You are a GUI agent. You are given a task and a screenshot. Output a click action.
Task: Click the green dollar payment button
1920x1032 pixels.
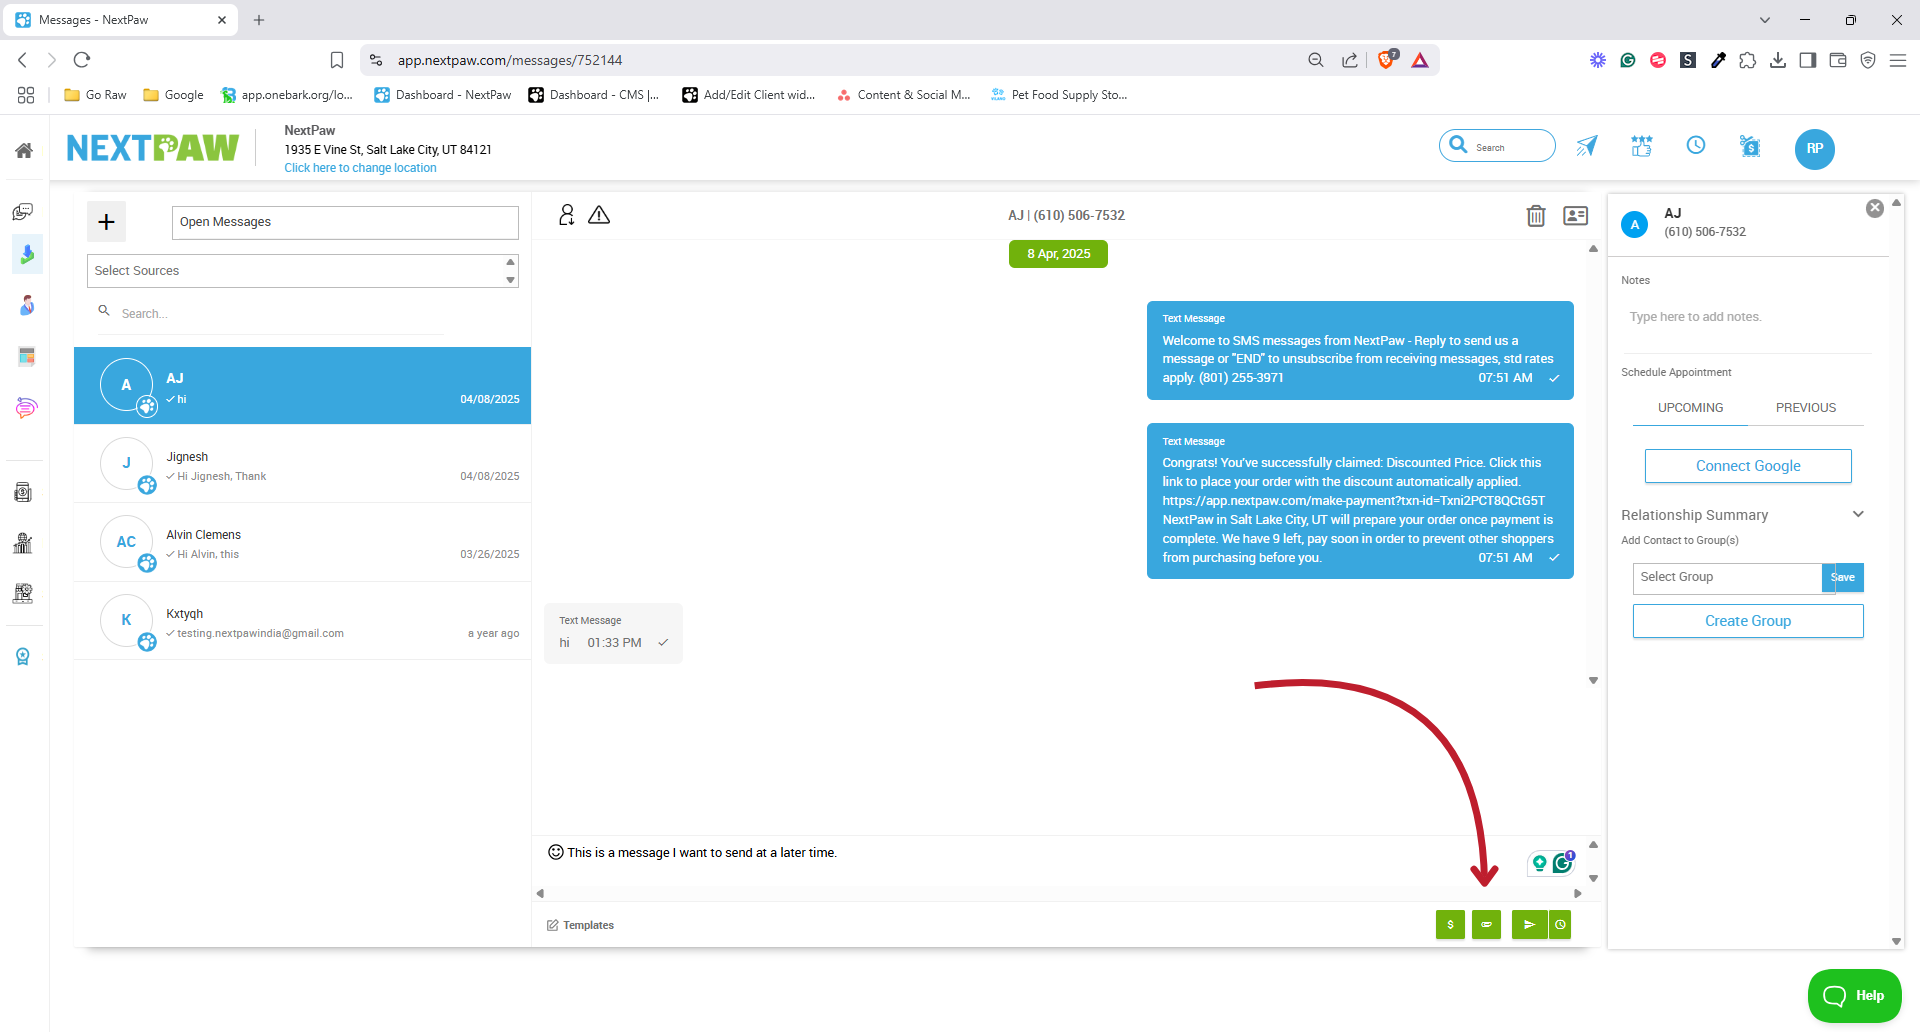[1450, 925]
